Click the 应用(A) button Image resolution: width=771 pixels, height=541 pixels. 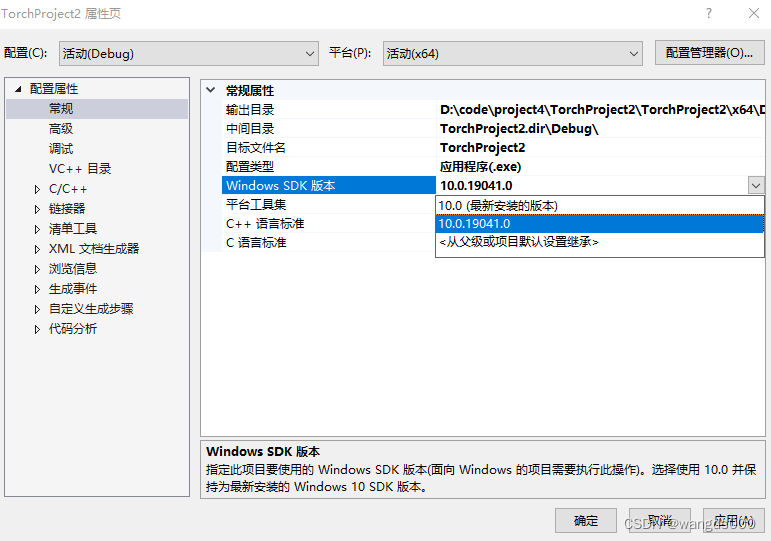(734, 521)
